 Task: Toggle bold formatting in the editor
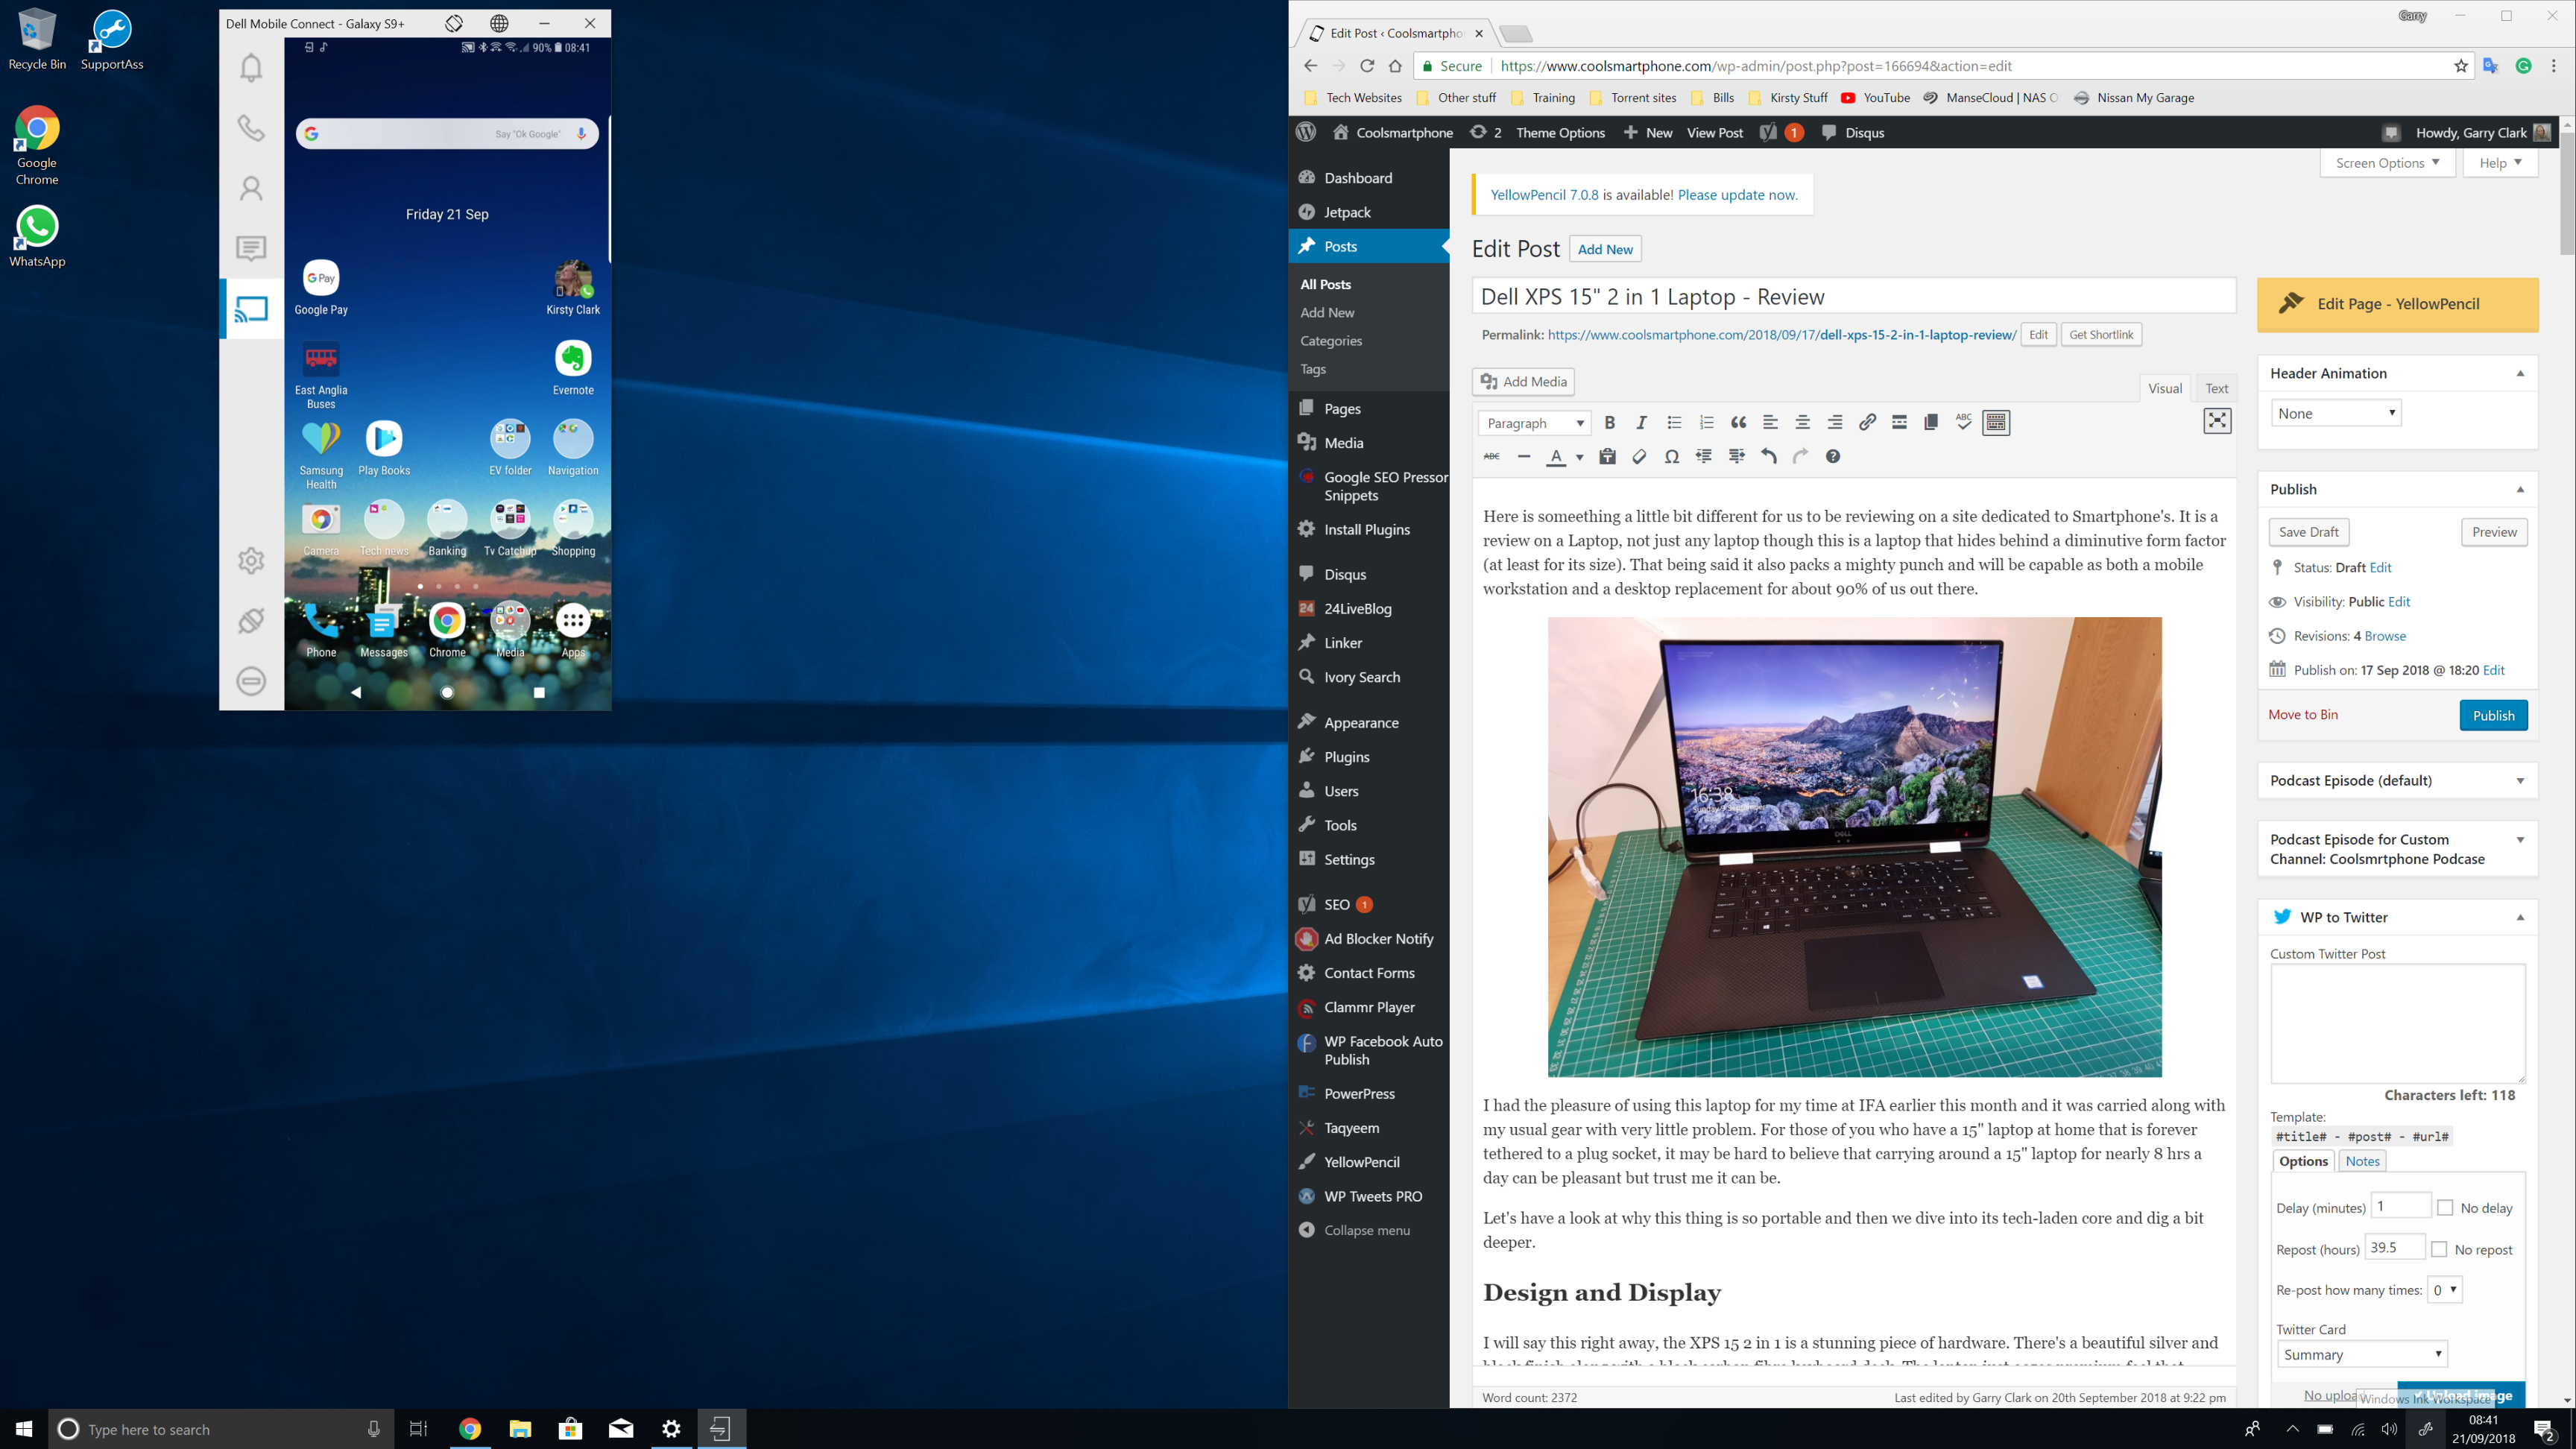(x=1609, y=423)
